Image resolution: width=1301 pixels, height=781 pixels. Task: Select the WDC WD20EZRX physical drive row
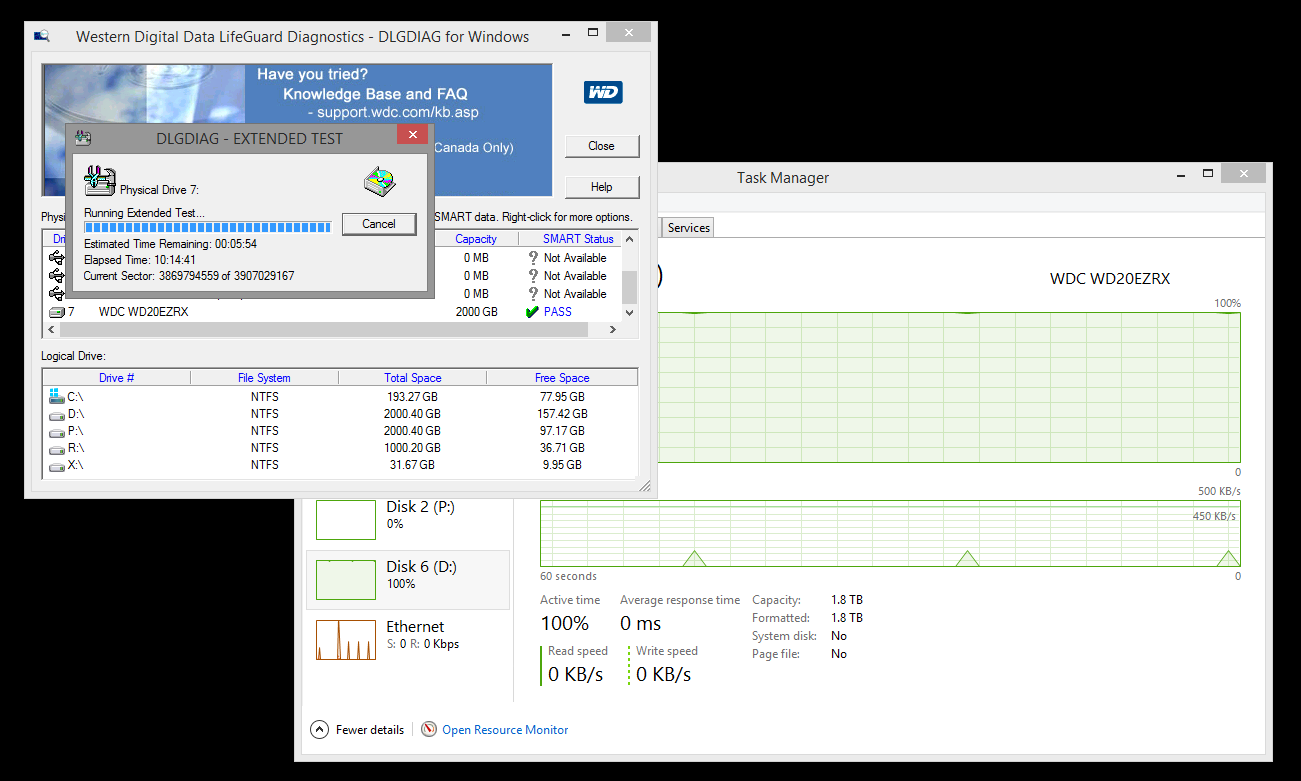332,312
